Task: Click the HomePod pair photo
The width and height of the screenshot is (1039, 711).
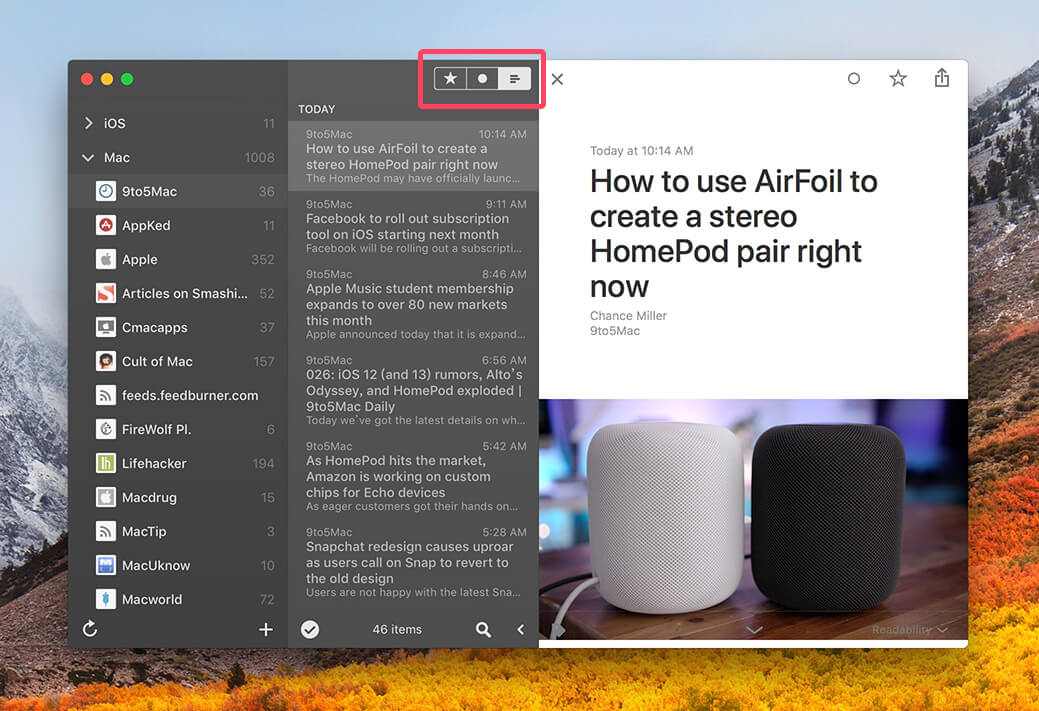Action: (x=753, y=519)
